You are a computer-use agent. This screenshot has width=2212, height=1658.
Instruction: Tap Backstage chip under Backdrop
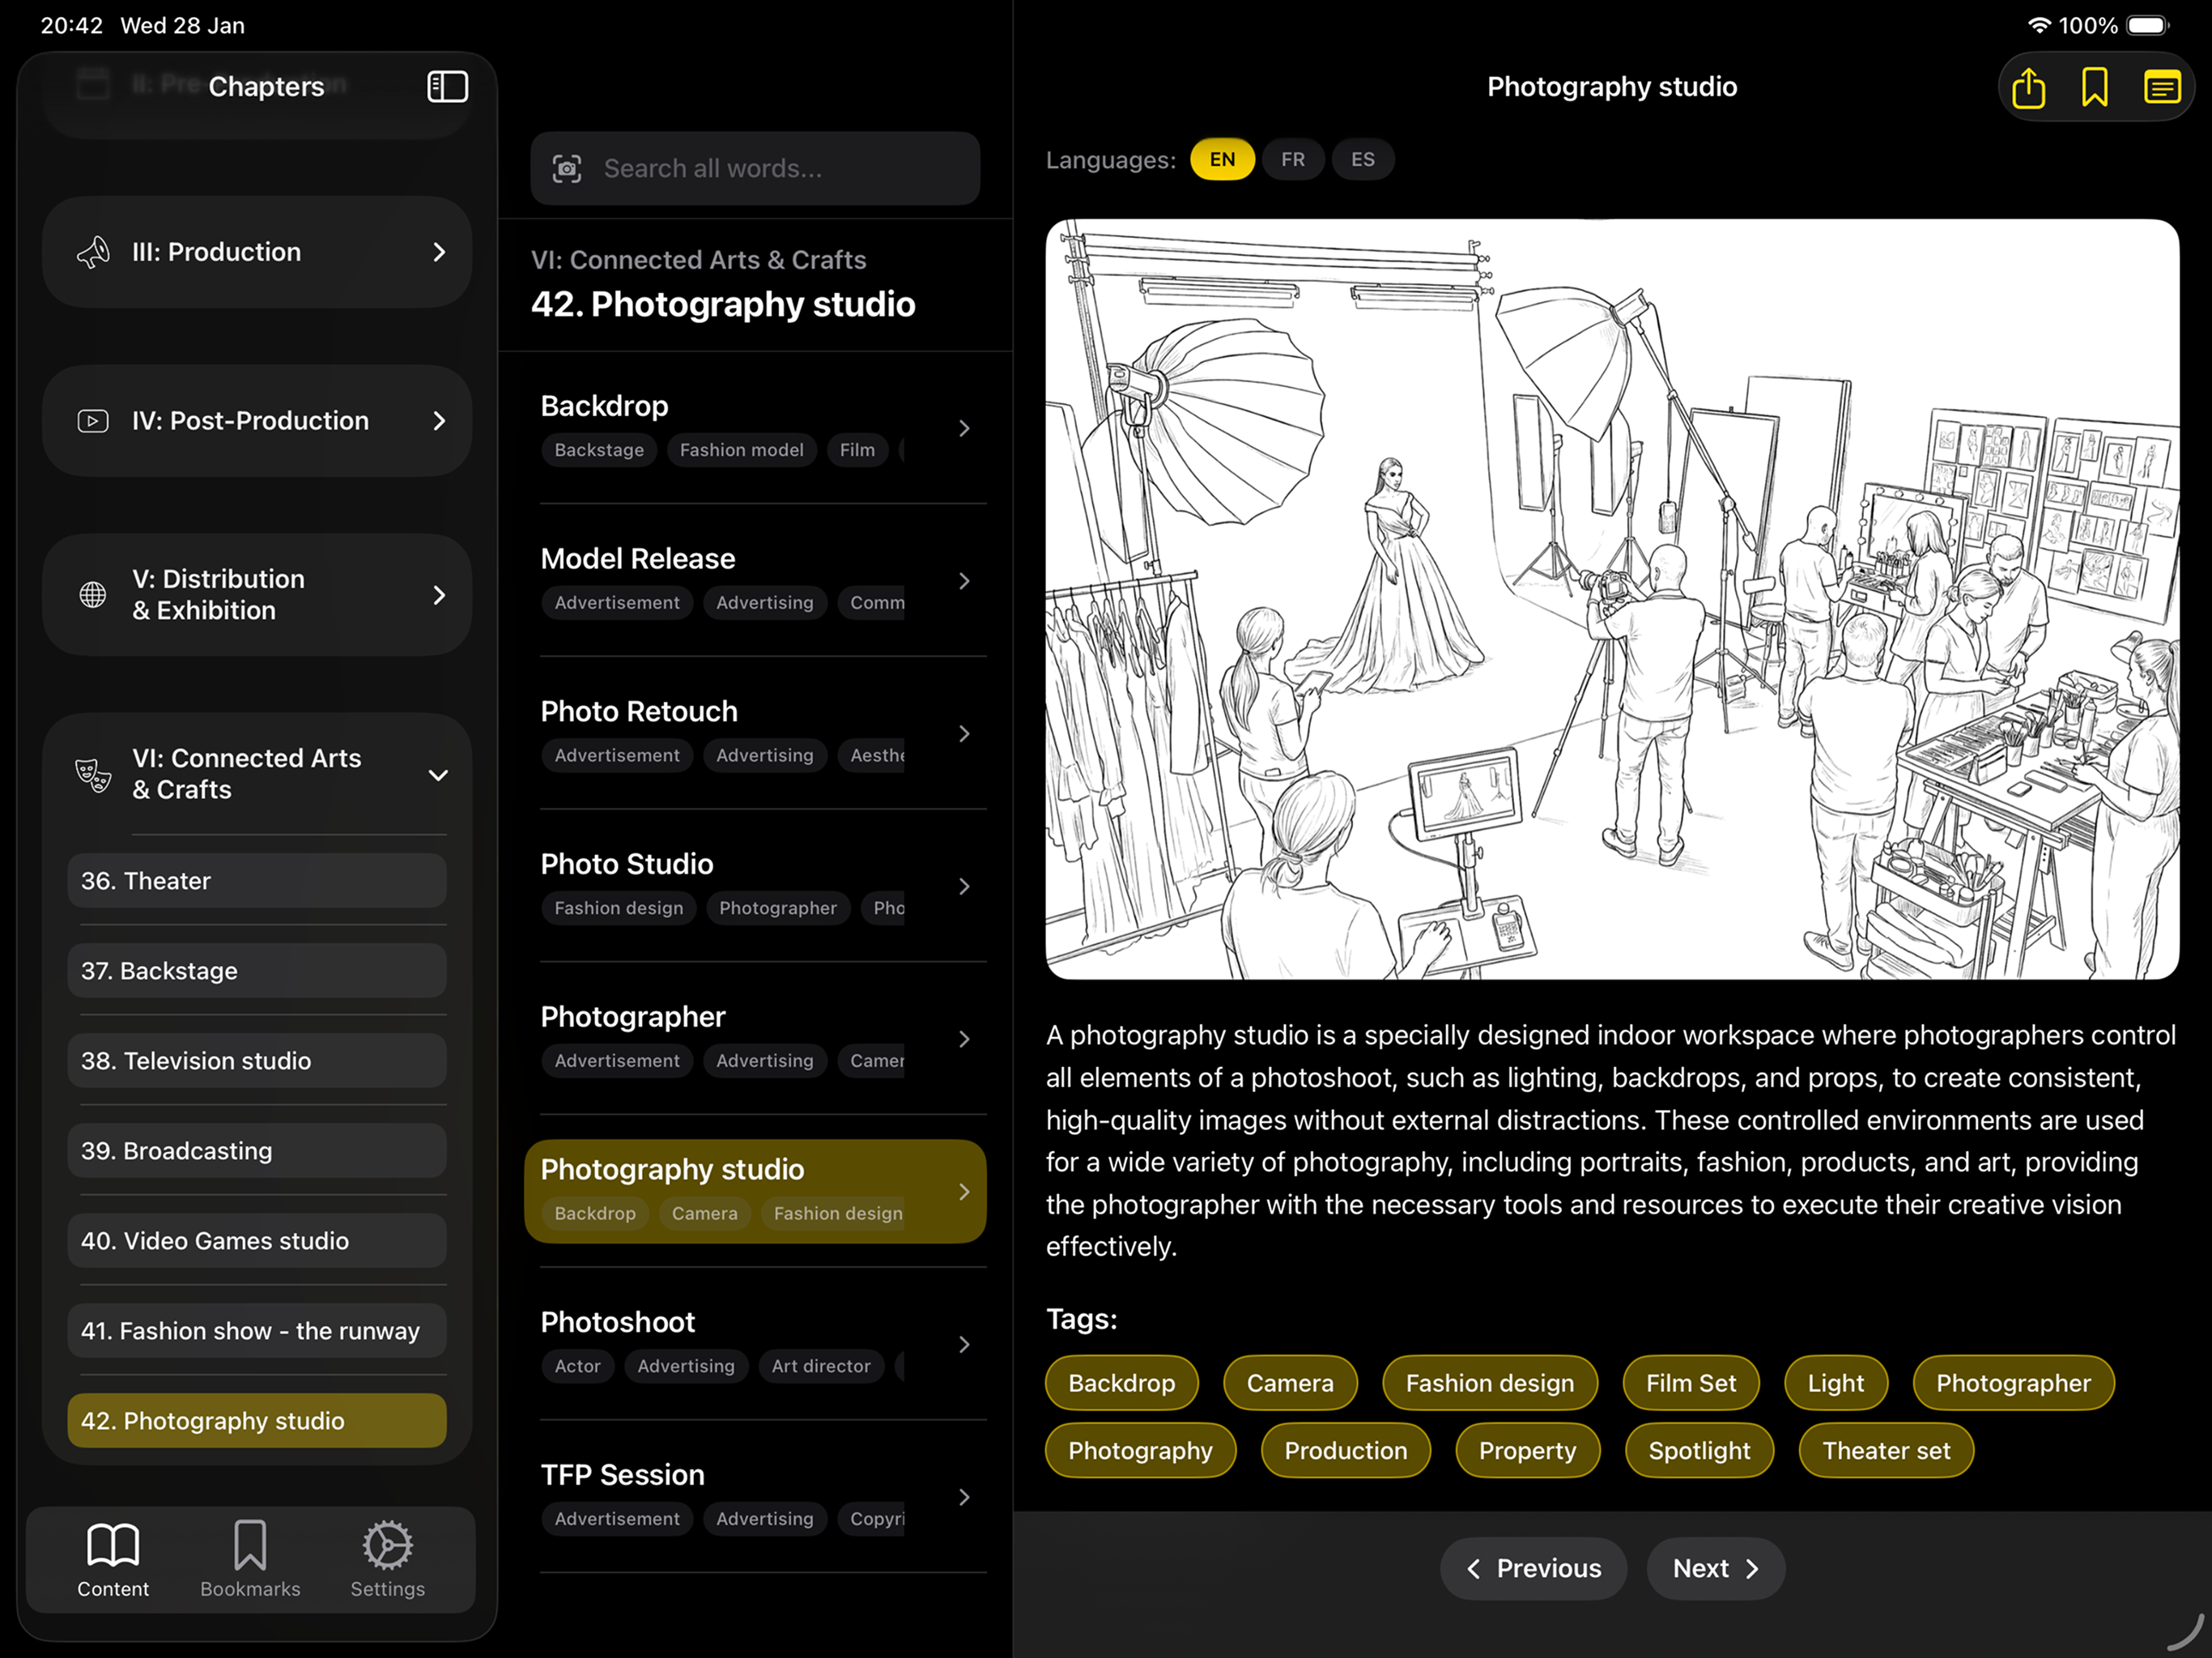599,450
